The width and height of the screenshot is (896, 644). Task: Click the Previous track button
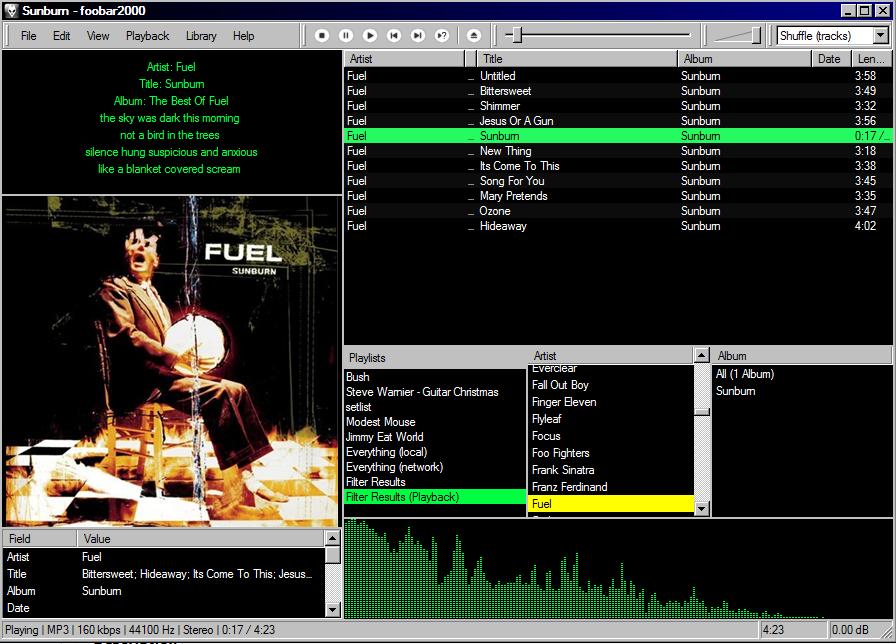tap(394, 35)
